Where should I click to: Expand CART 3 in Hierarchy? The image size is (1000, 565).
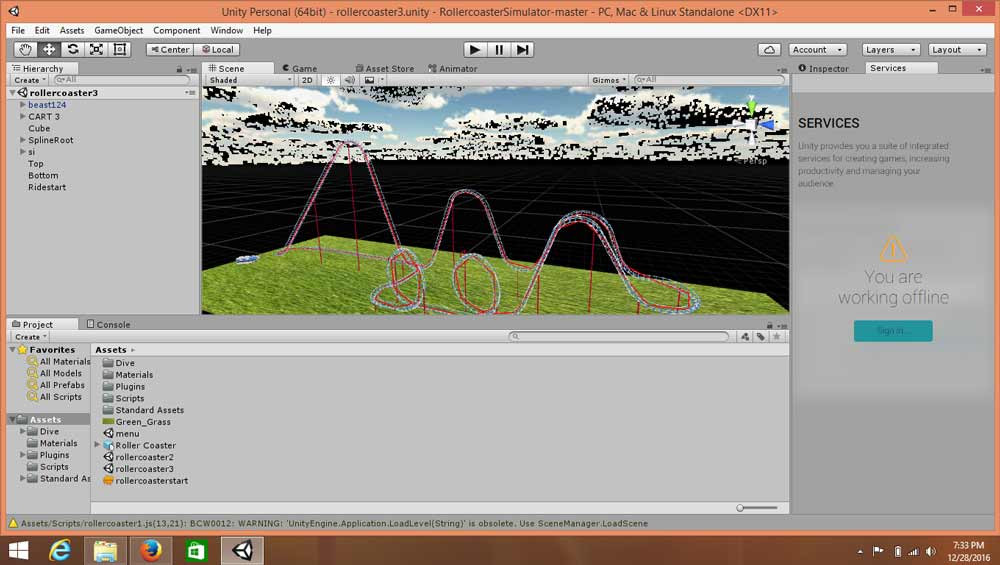pyautogui.click(x=23, y=116)
